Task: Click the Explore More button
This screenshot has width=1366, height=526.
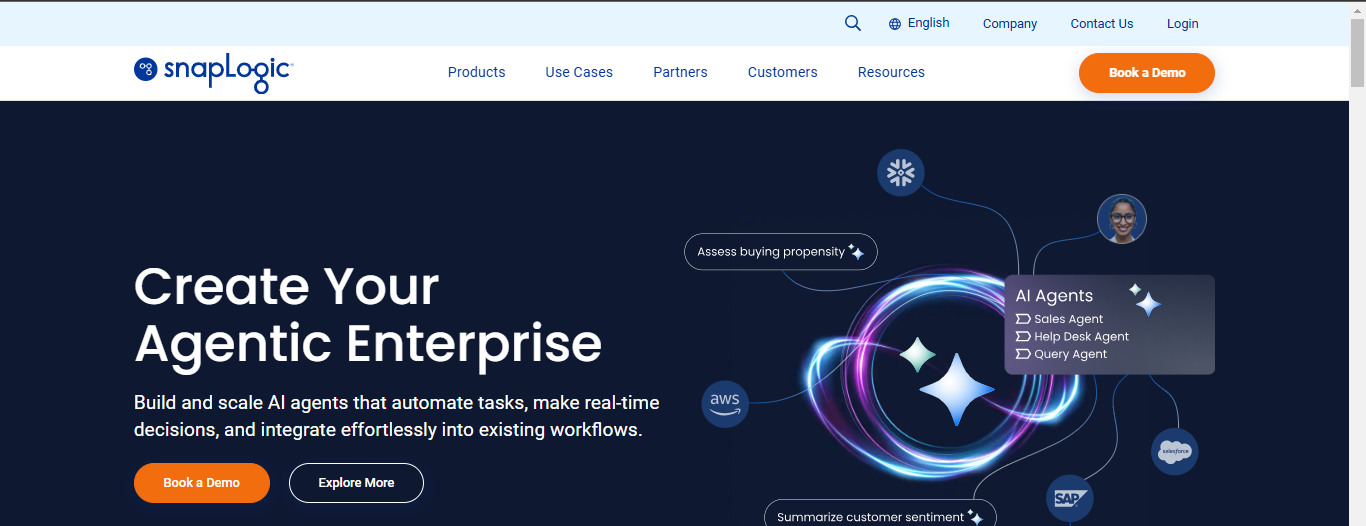Action: tap(356, 483)
